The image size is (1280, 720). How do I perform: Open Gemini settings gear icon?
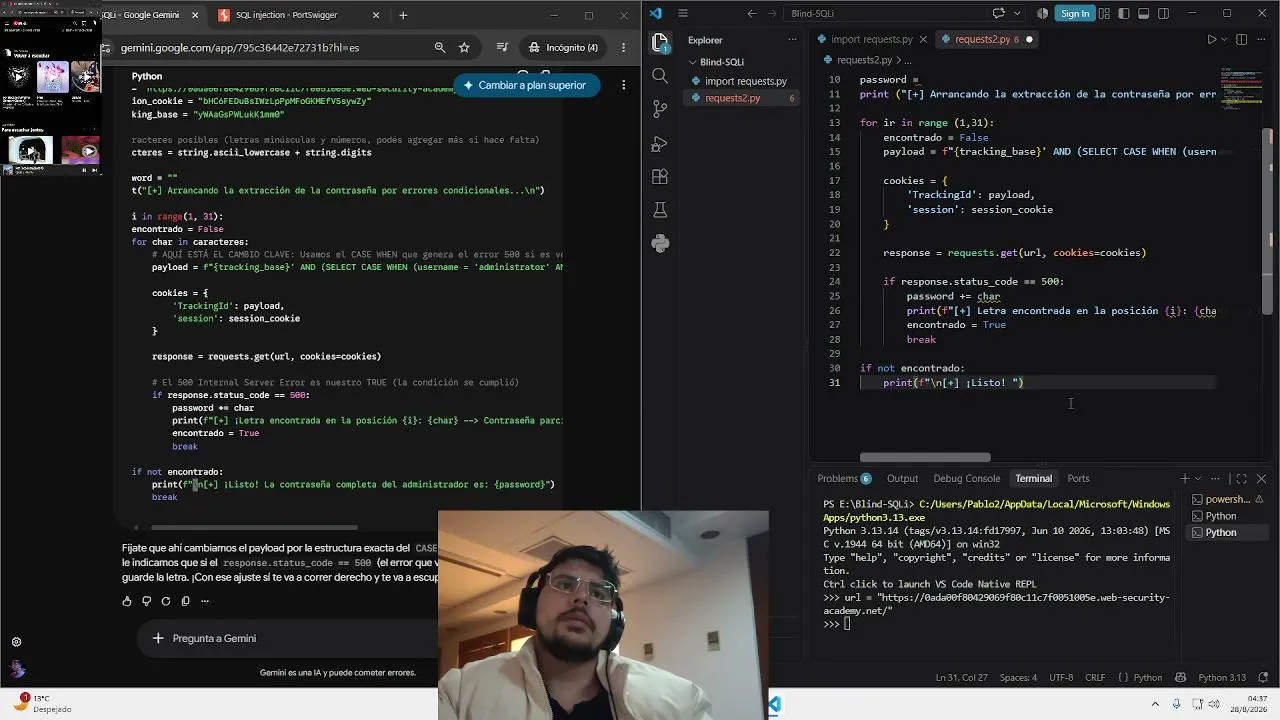(x=16, y=642)
